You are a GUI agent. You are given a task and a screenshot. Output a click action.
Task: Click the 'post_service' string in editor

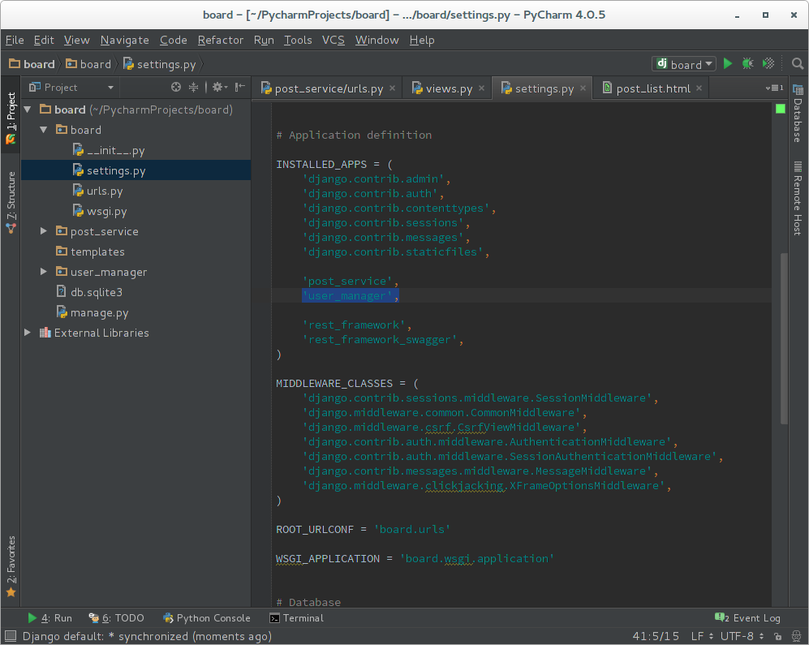(347, 281)
